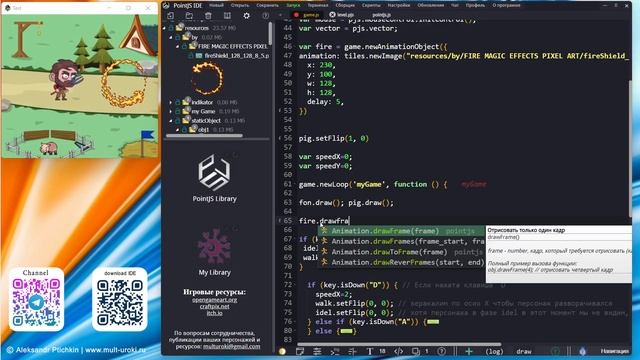Image resolution: width=640 pixels, height=360 pixels.
Task: Fold code at line 53 gutter arrow
Action: pos(280,111)
